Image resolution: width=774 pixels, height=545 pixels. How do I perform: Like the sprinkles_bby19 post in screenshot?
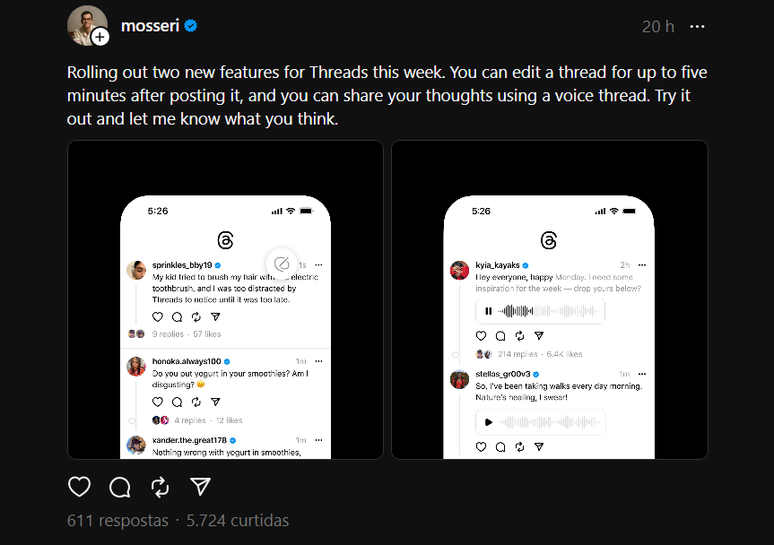(157, 316)
